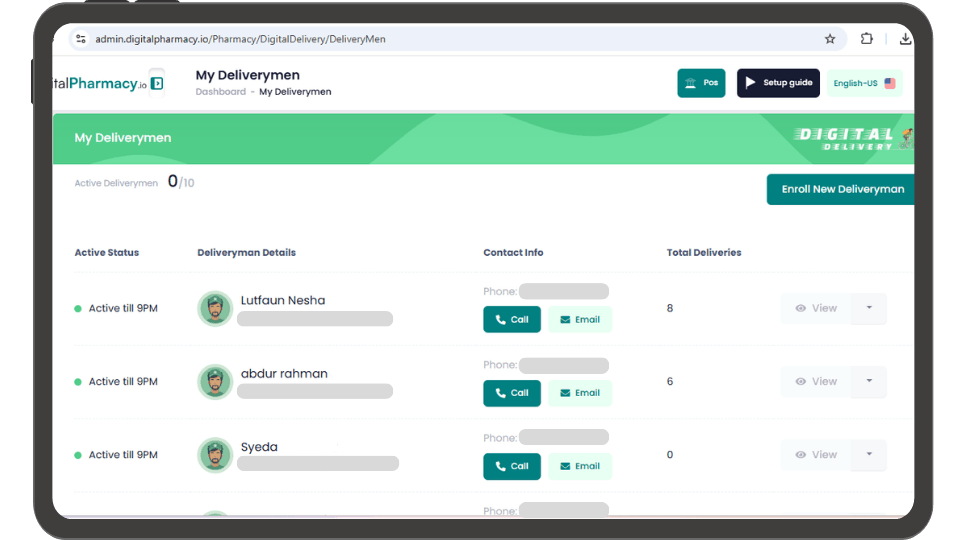Bookmark this page with the star icon
This screenshot has height=540, width=960.
click(830, 39)
